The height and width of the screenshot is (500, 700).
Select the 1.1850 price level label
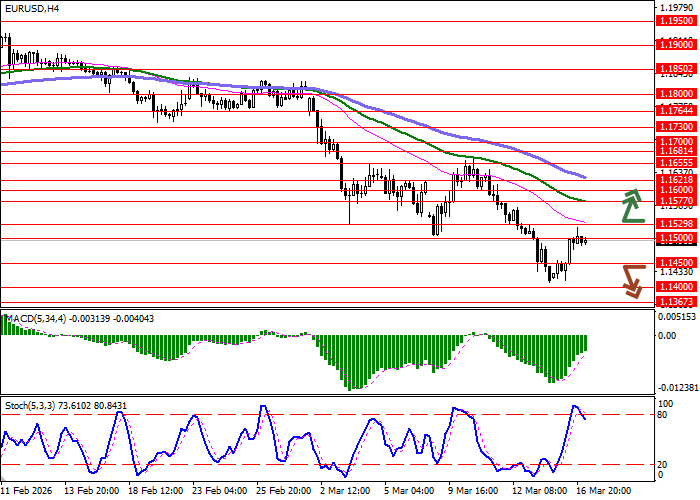click(676, 70)
